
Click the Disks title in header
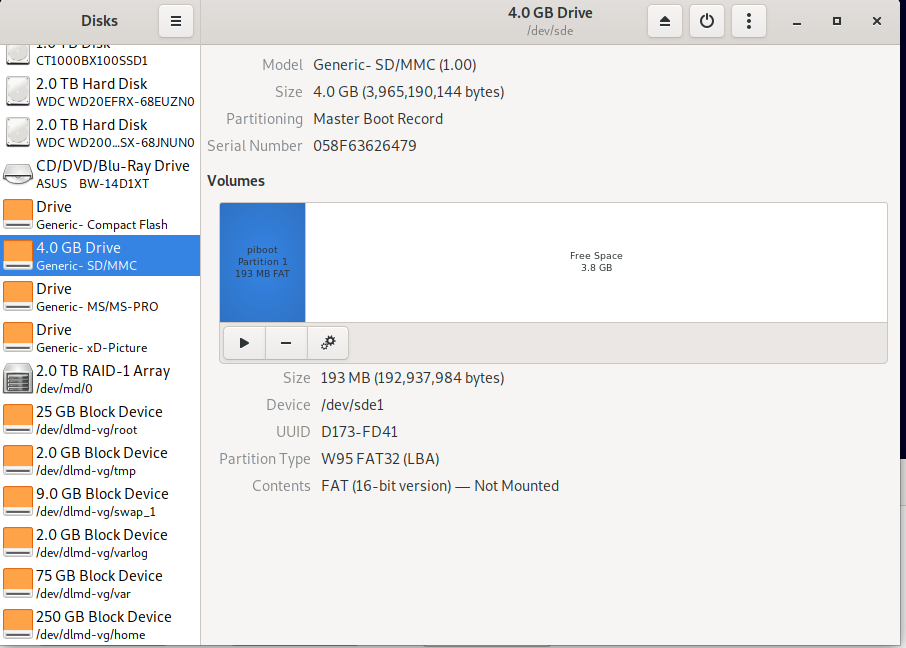(x=99, y=21)
